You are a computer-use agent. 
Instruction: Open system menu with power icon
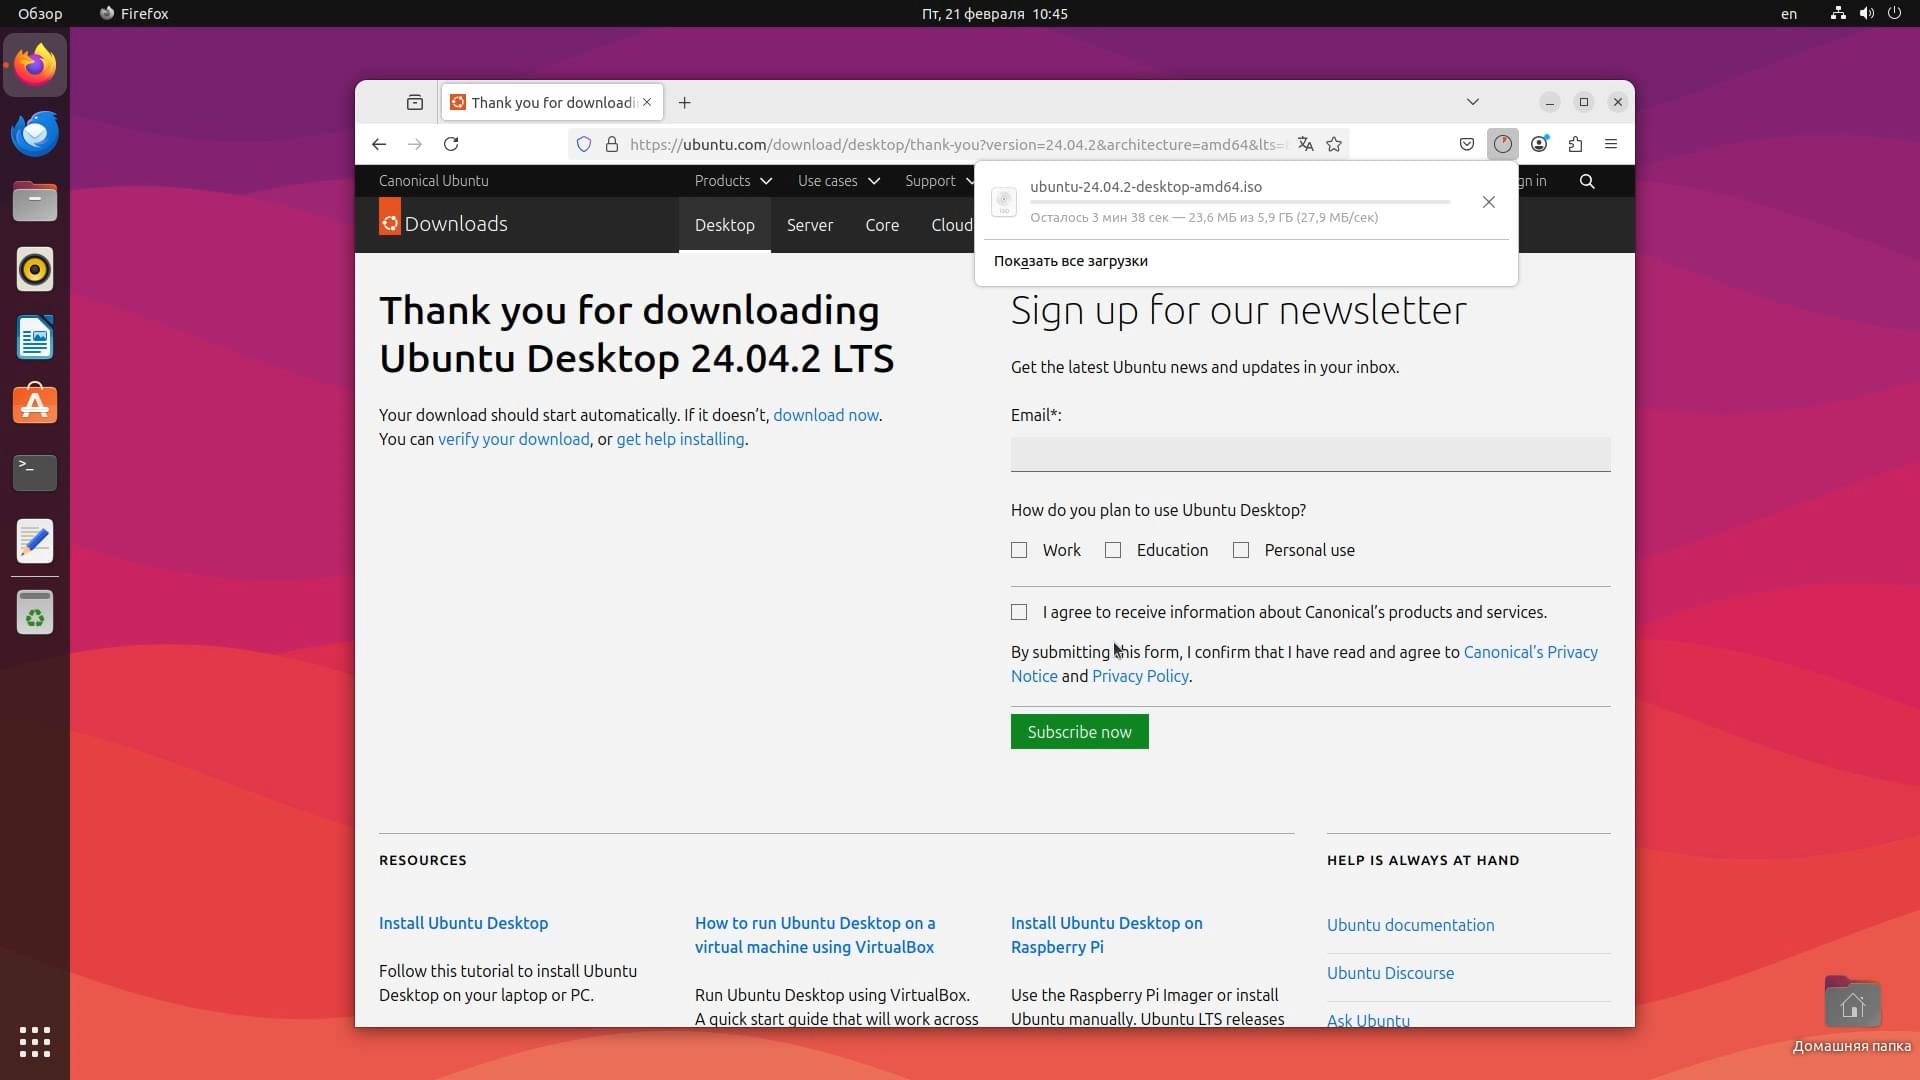click(1866, 14)
